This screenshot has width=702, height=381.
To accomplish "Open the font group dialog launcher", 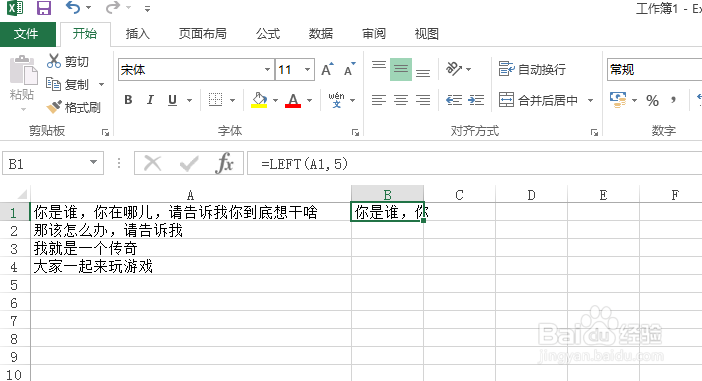I will [355, 132].
